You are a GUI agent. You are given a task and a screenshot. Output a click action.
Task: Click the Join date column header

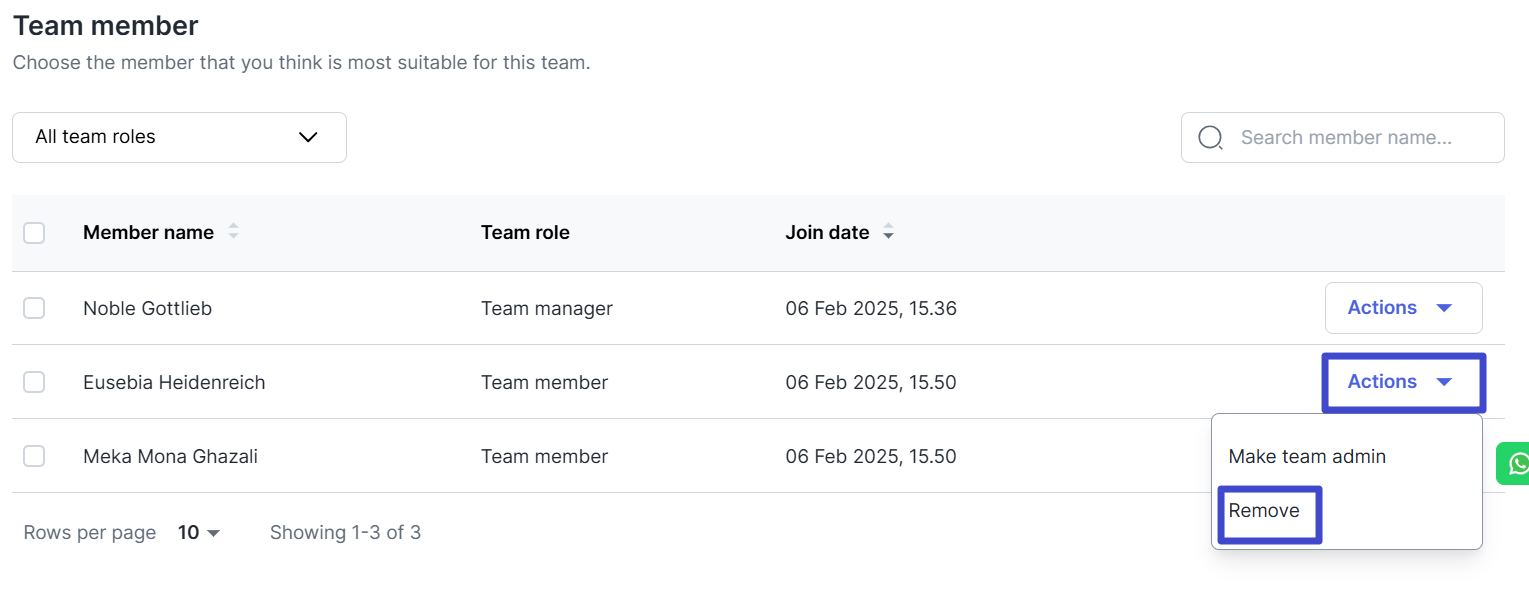click(x=827, y=233)
